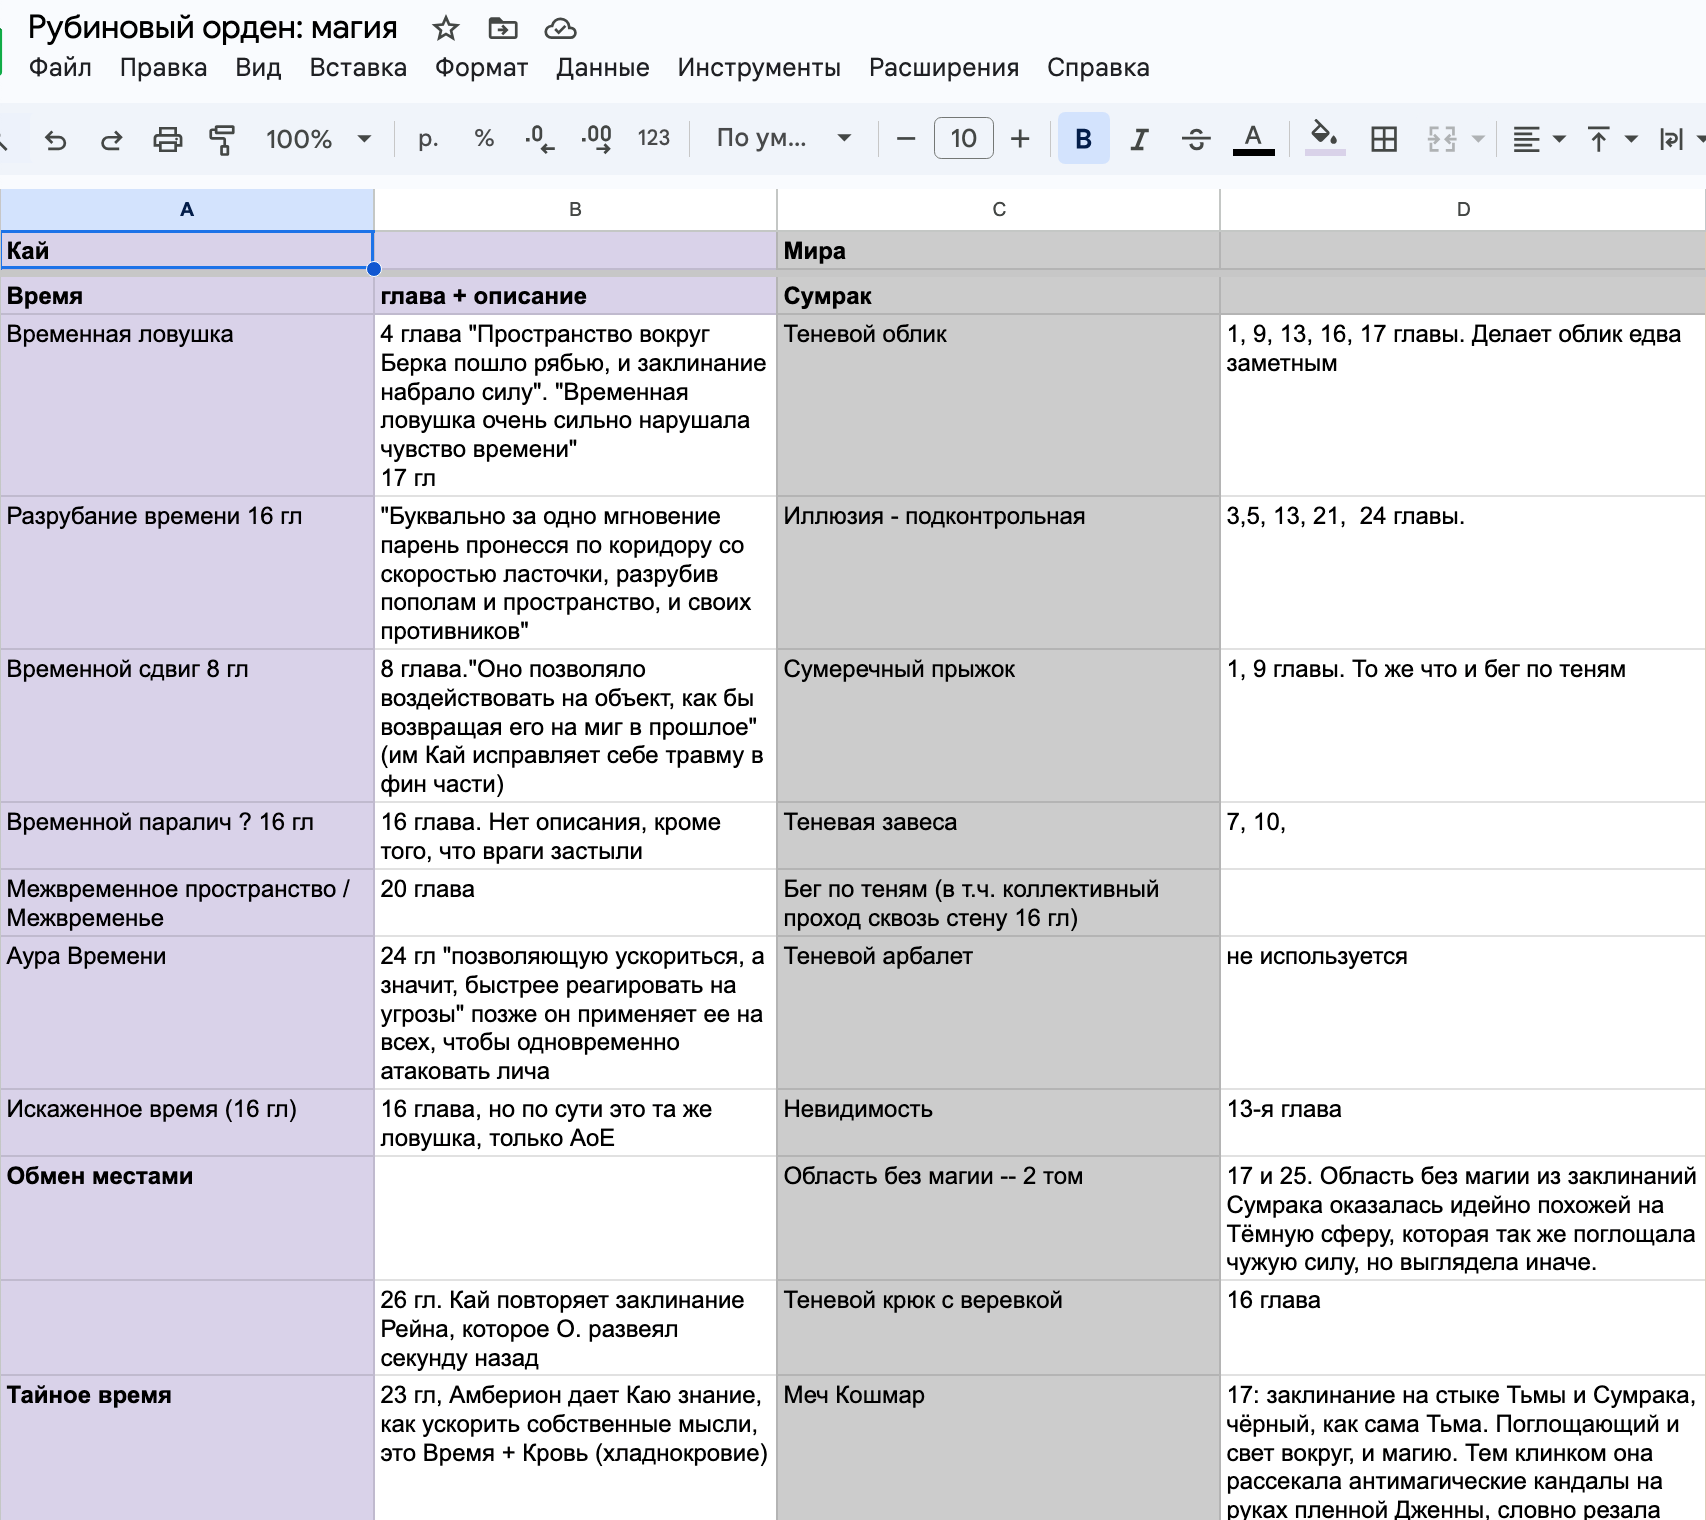Select the Paint format roller tool
Viewport: 1706px width, 1520px height.
click(222, 139)
